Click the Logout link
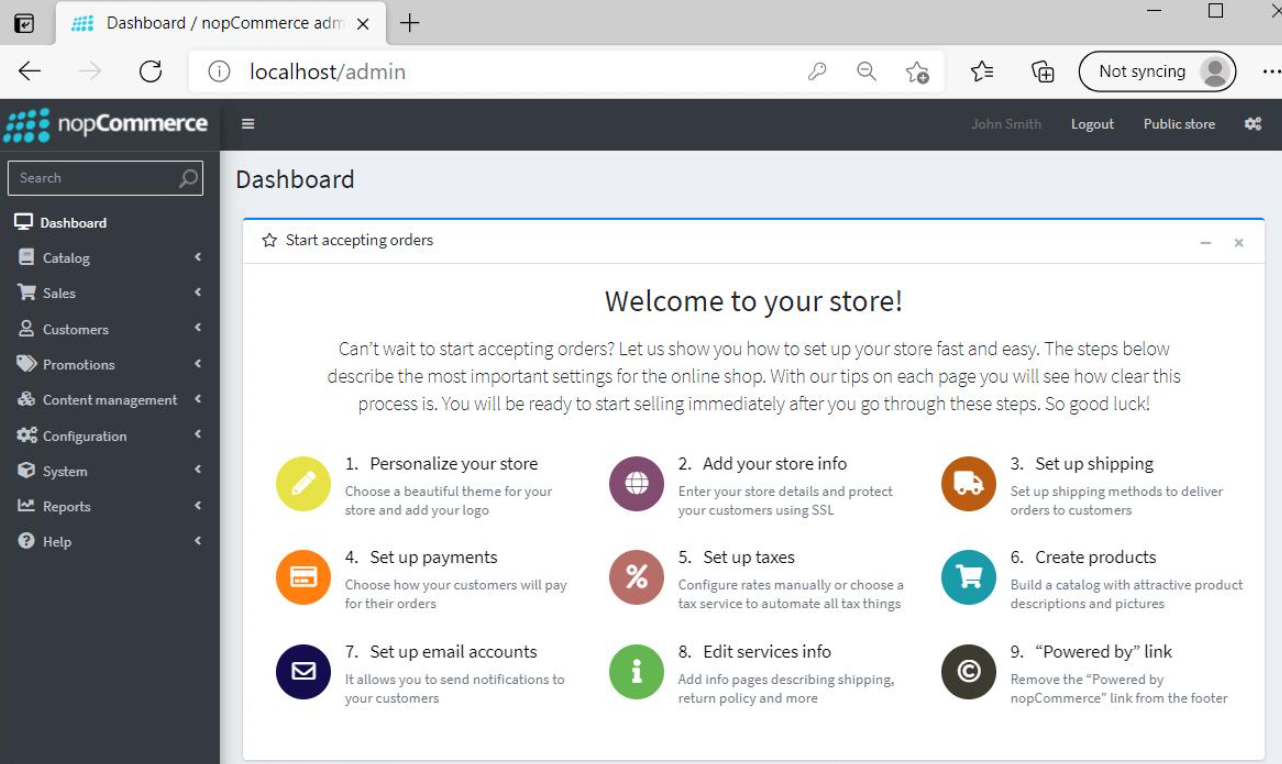This screenshot has height=764, width=1282. 1092,124
